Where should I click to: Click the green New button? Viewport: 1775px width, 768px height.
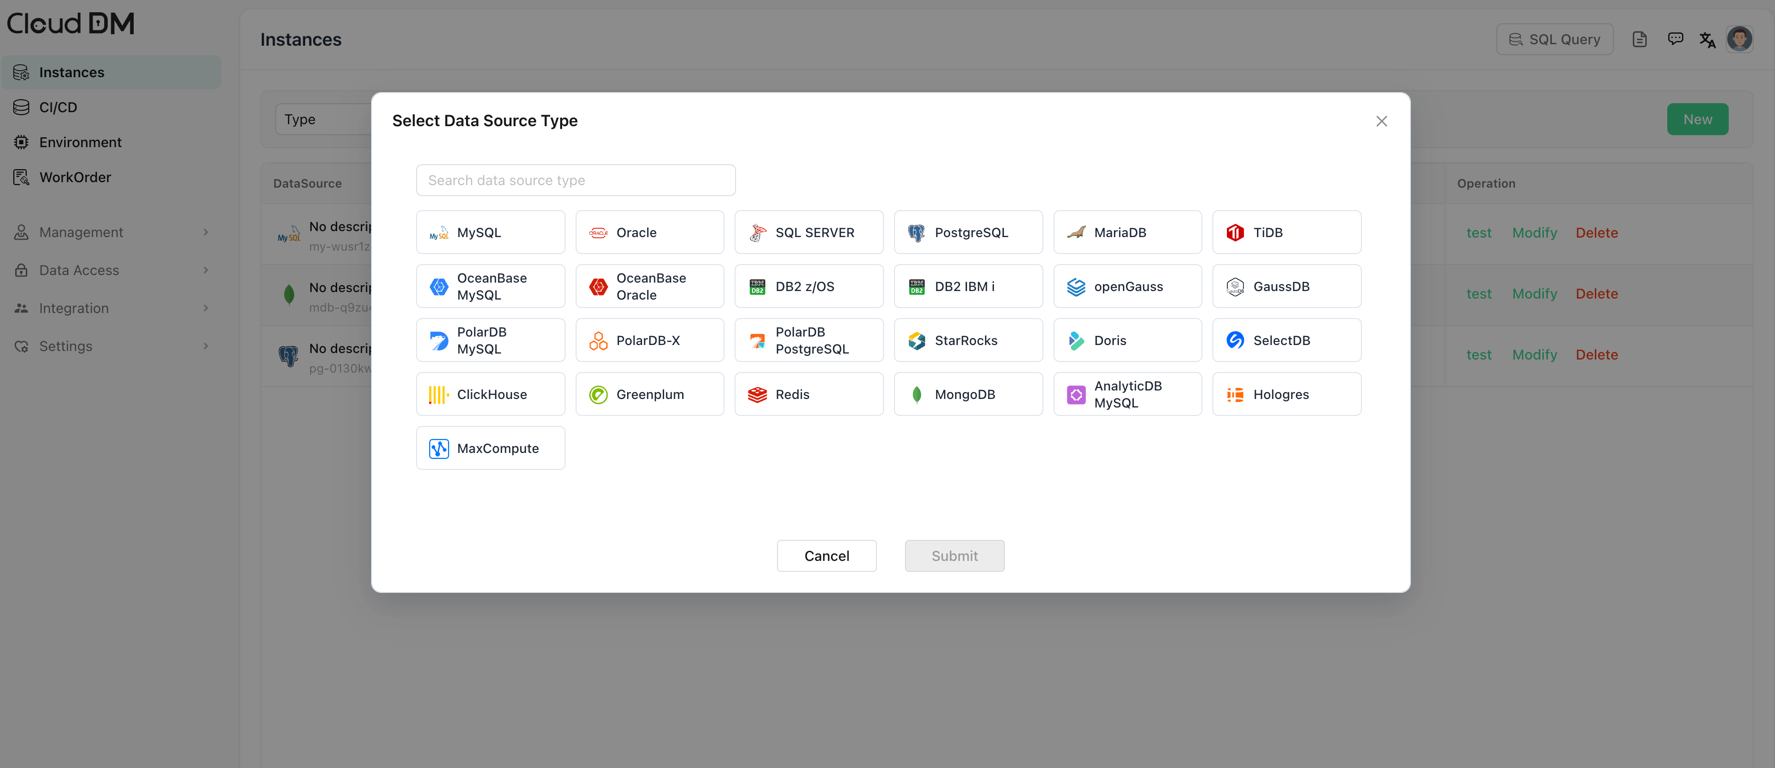(x=1698, y=119)
